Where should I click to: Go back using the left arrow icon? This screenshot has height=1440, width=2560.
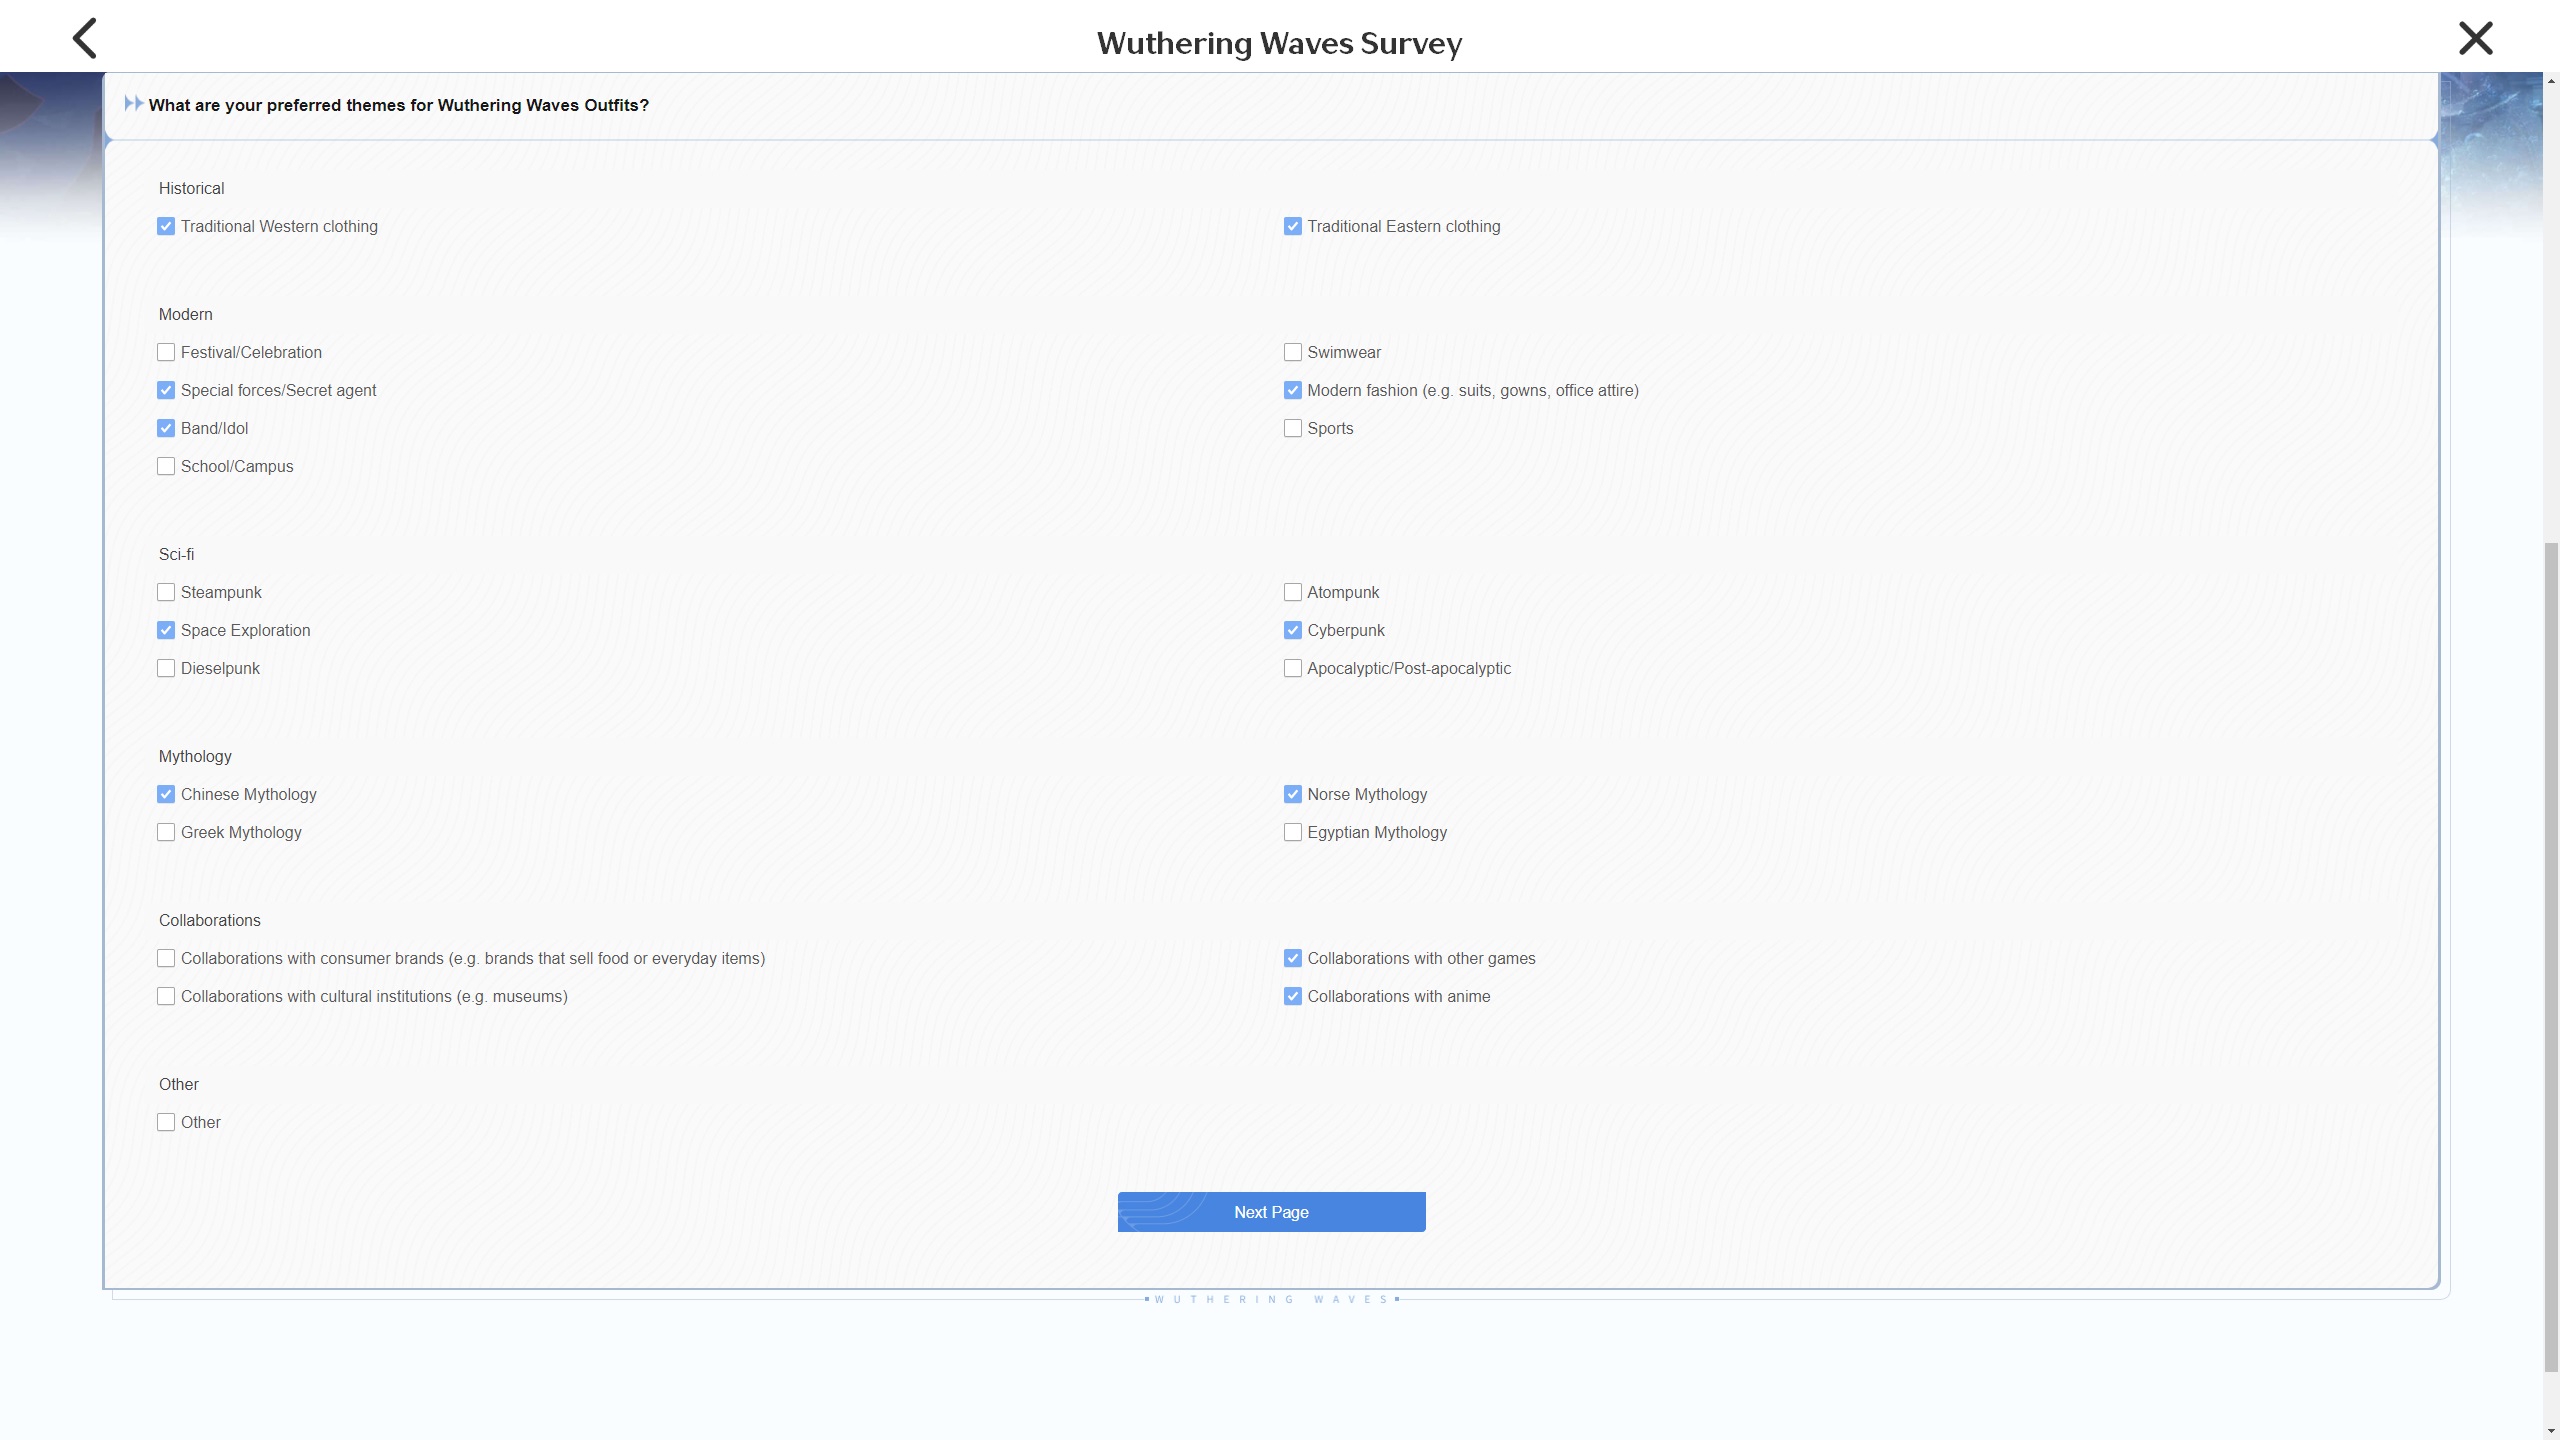[x=85, y=38]
